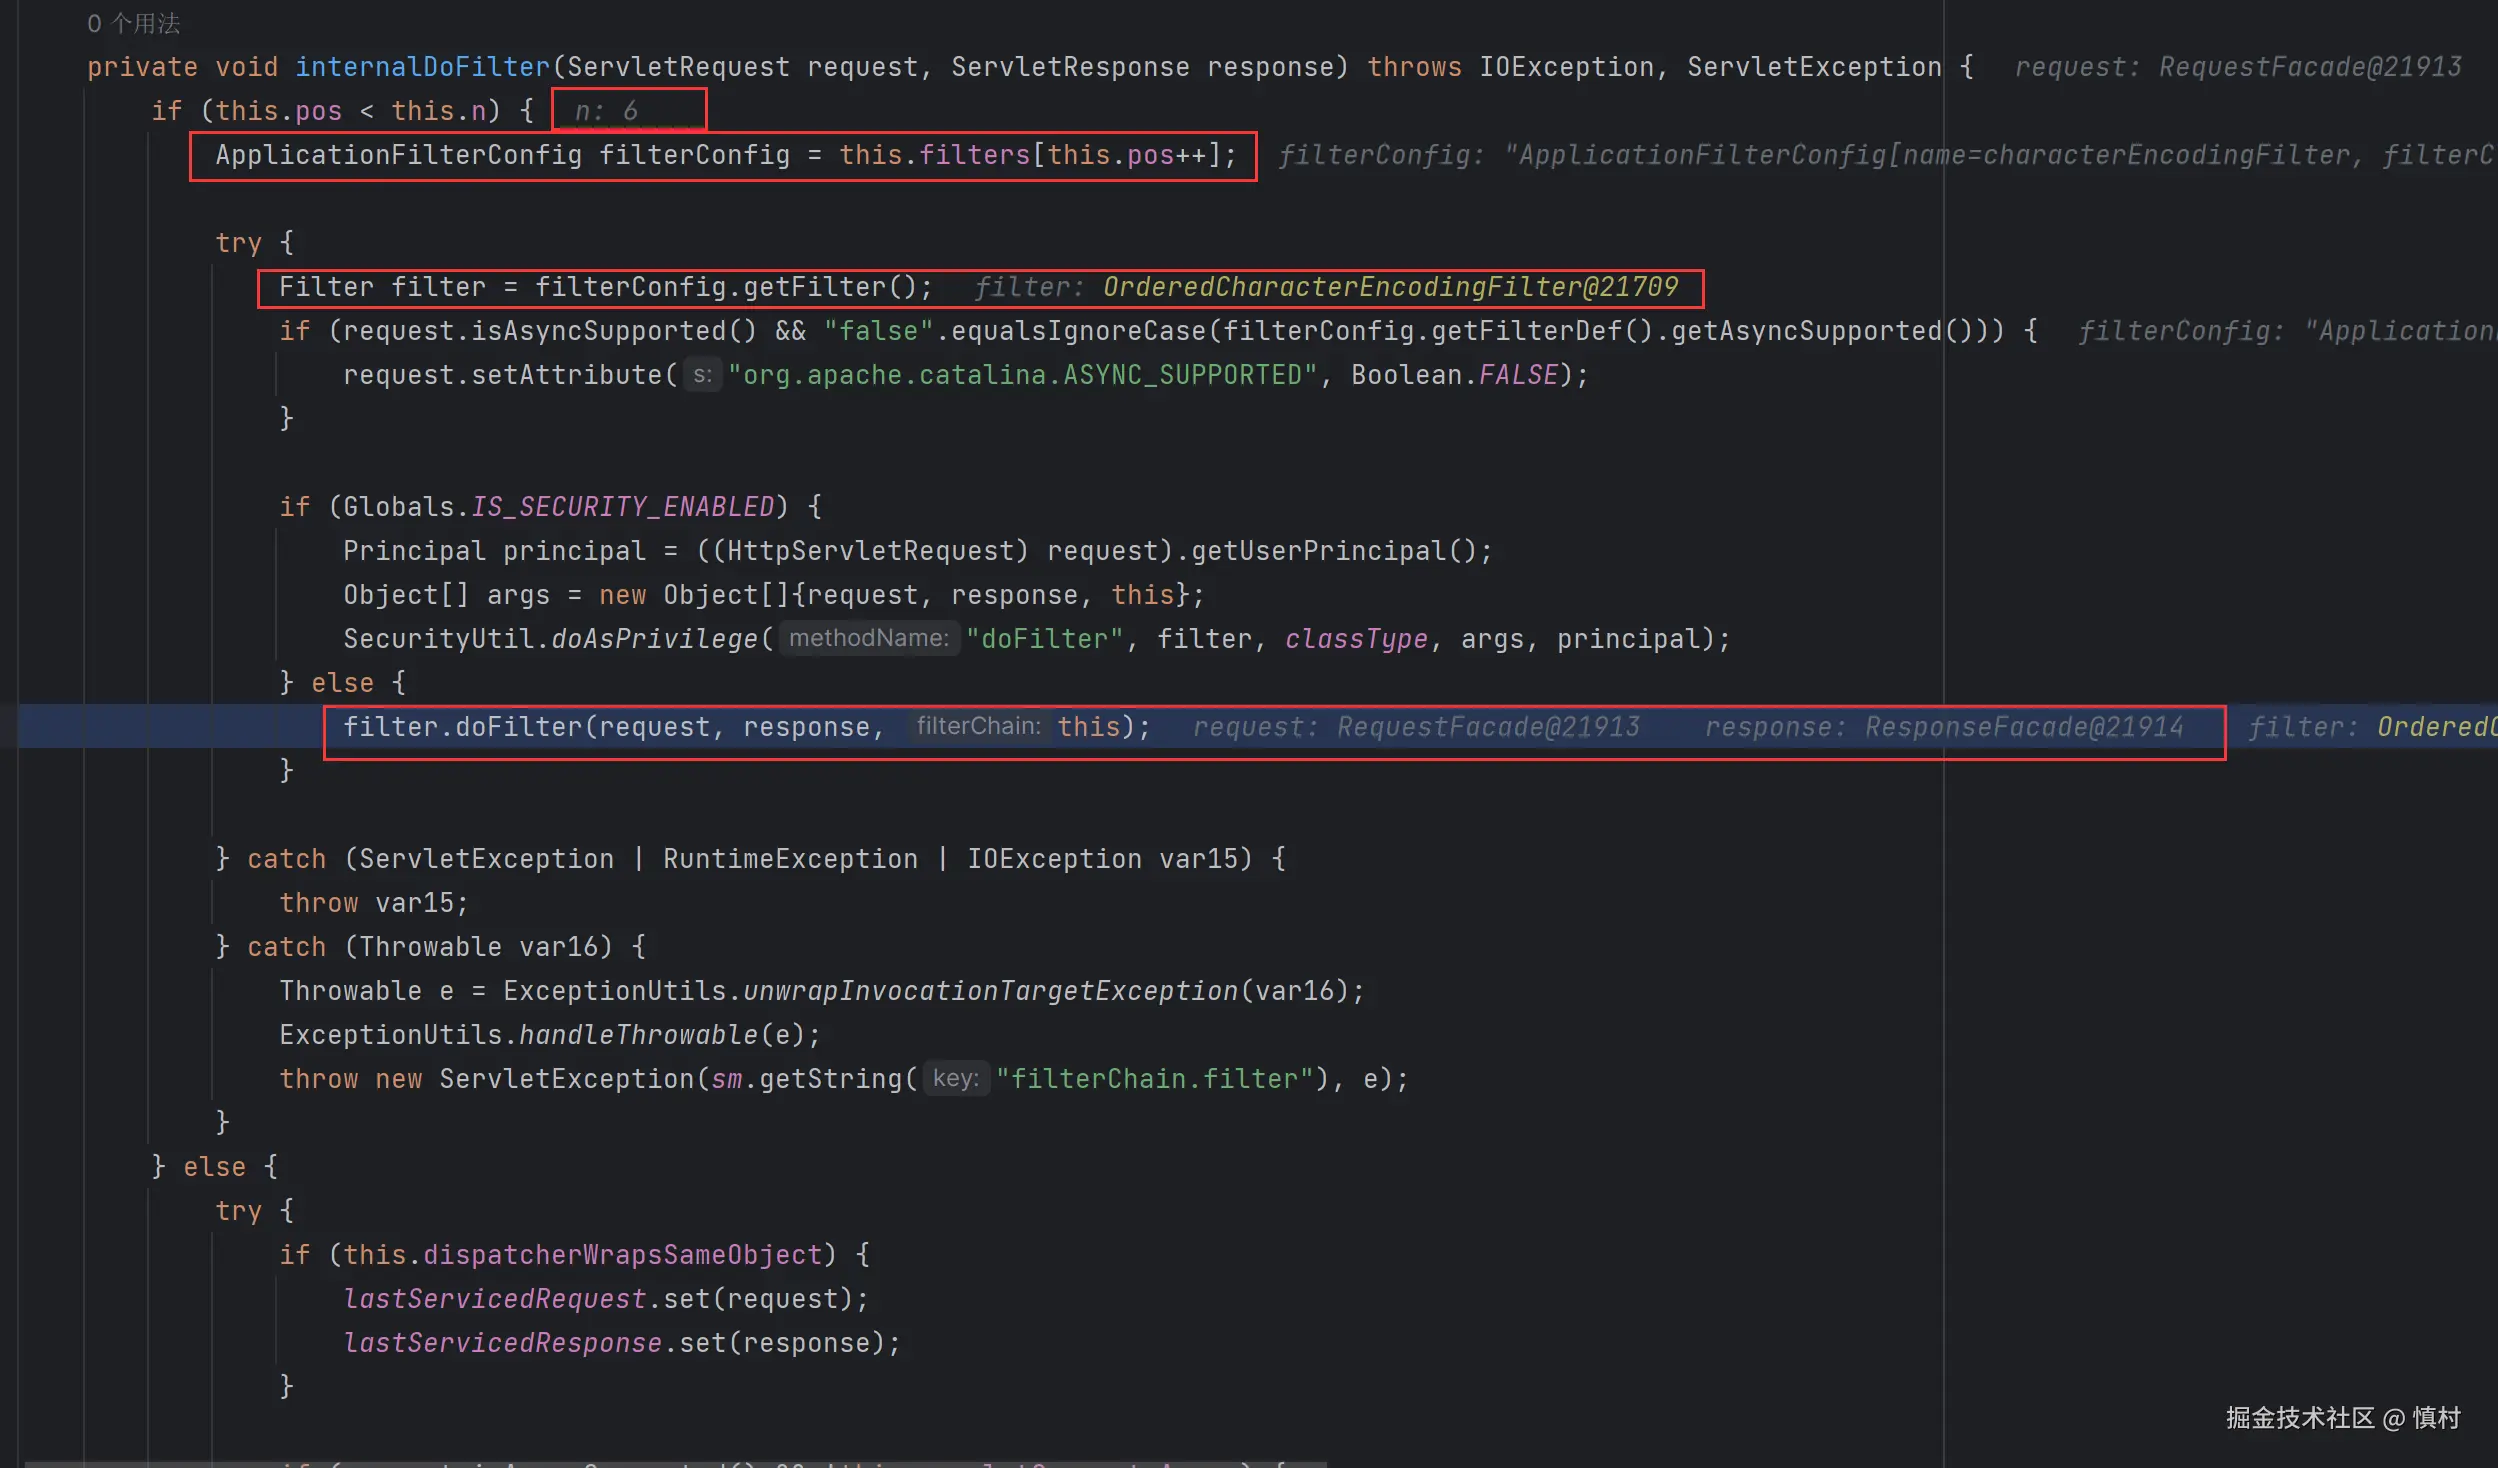Click the IS_SECURITY_ENABLED constant
This screenshot has height=1468, width=2498.
tap(622, 507)
